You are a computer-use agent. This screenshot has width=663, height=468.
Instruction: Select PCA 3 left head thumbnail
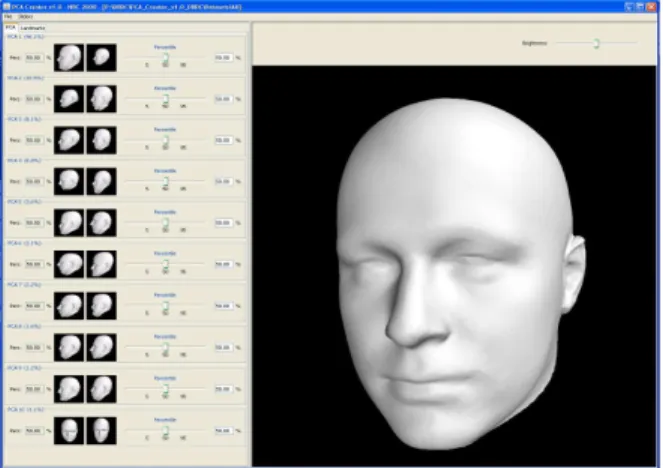69,140
